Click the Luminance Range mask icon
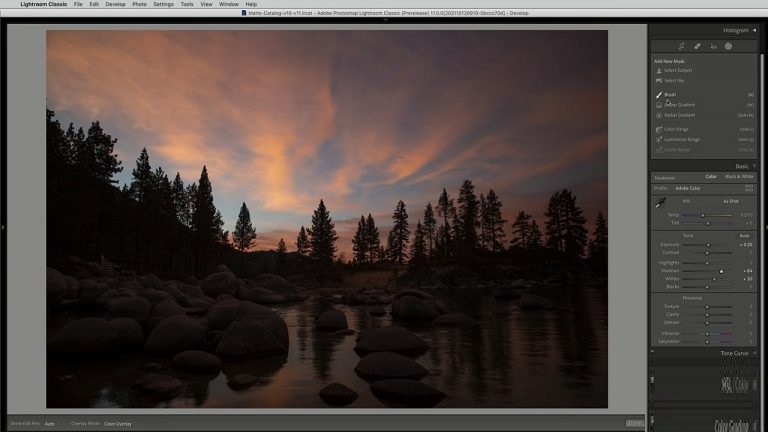Screen dimensions: 768x432 pyautogui.click(x=659, y=140)
